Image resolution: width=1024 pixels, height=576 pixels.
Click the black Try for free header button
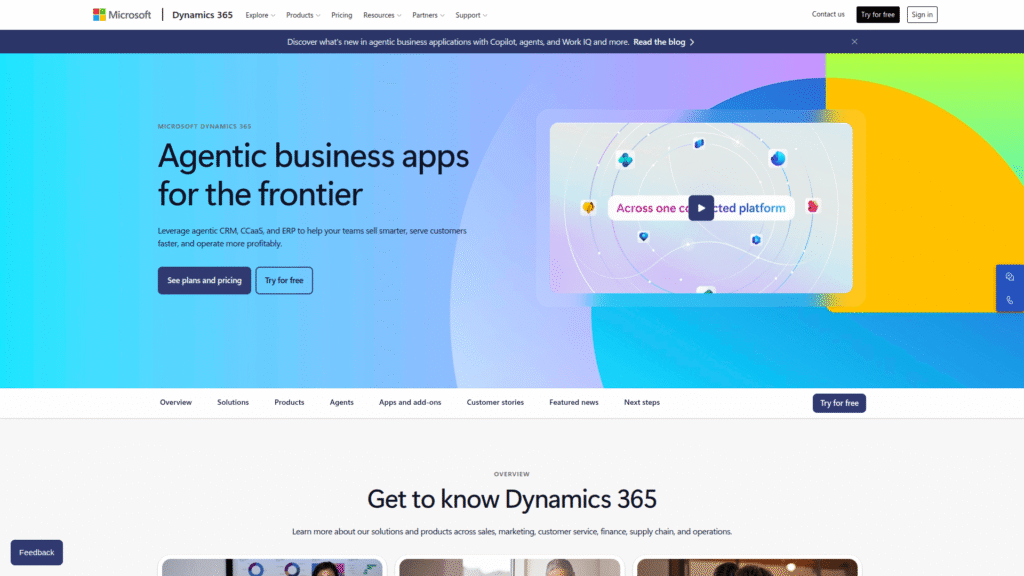tap(878, 14)
